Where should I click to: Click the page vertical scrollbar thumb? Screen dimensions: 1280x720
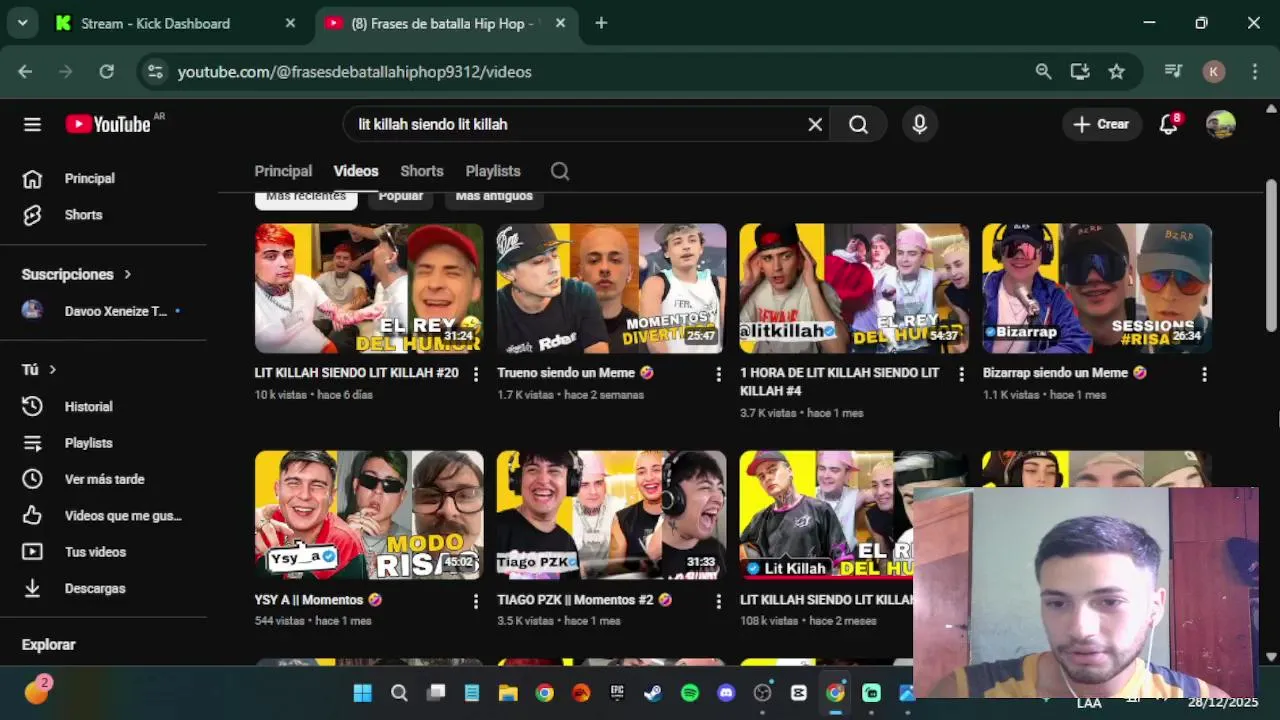[x=1271, y=255]
